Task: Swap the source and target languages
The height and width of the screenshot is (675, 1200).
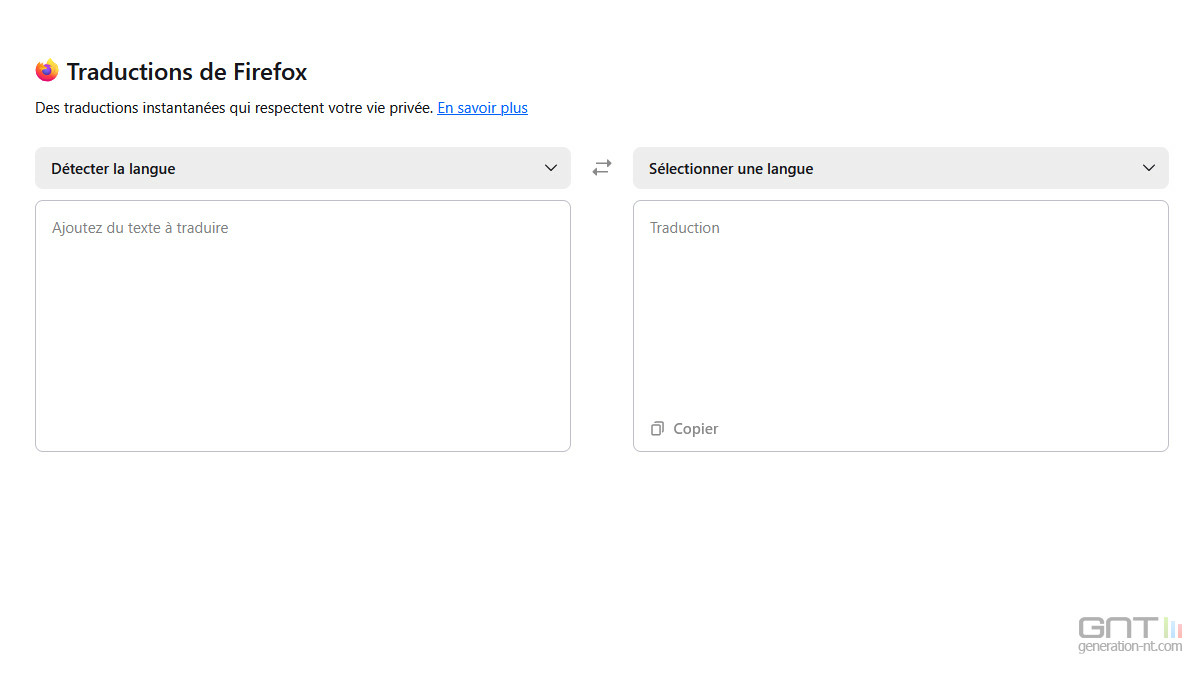Action: click(x=601, y=168)
